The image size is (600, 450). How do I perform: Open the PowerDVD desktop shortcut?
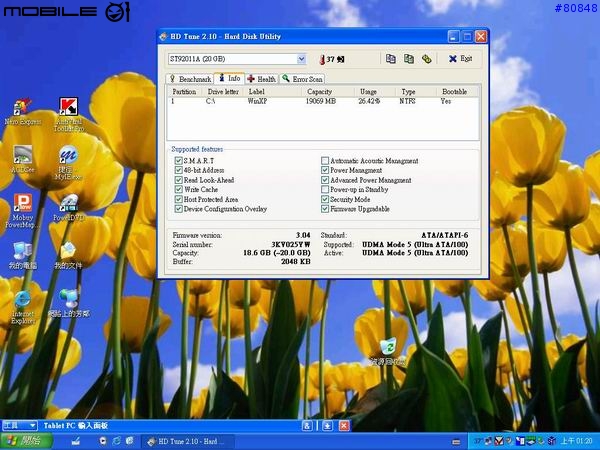(x=69, y=208)
